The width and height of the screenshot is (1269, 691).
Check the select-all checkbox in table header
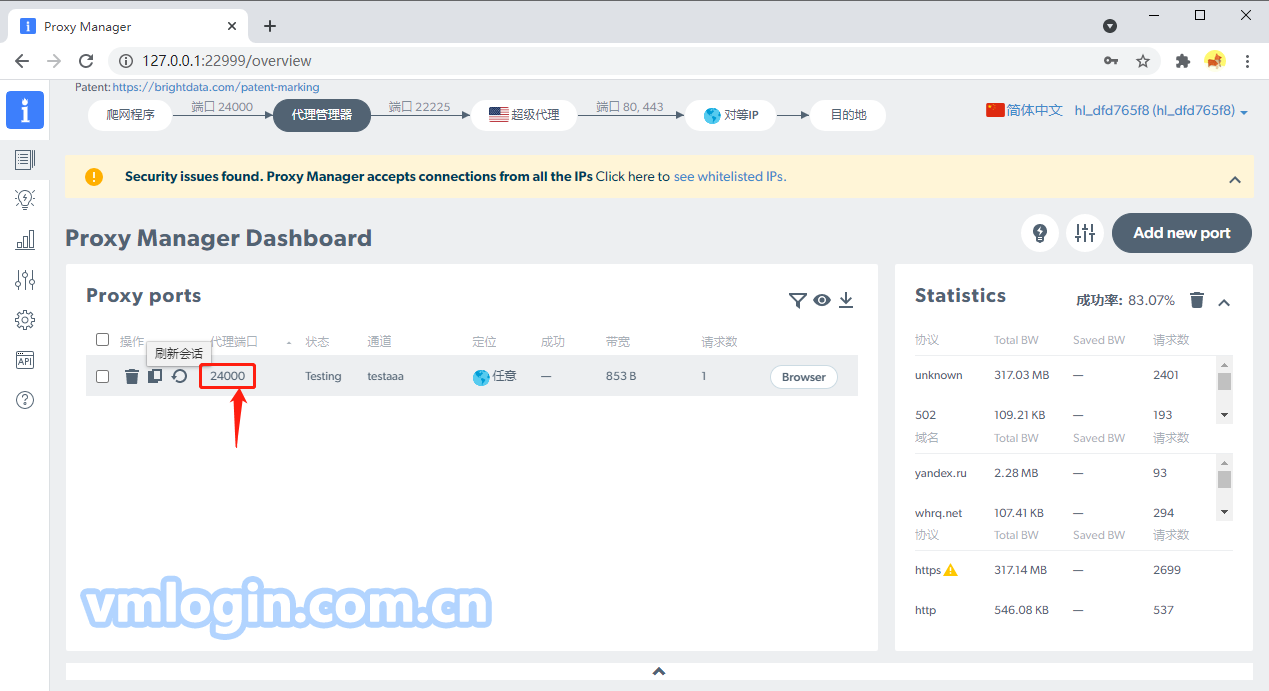102,340
